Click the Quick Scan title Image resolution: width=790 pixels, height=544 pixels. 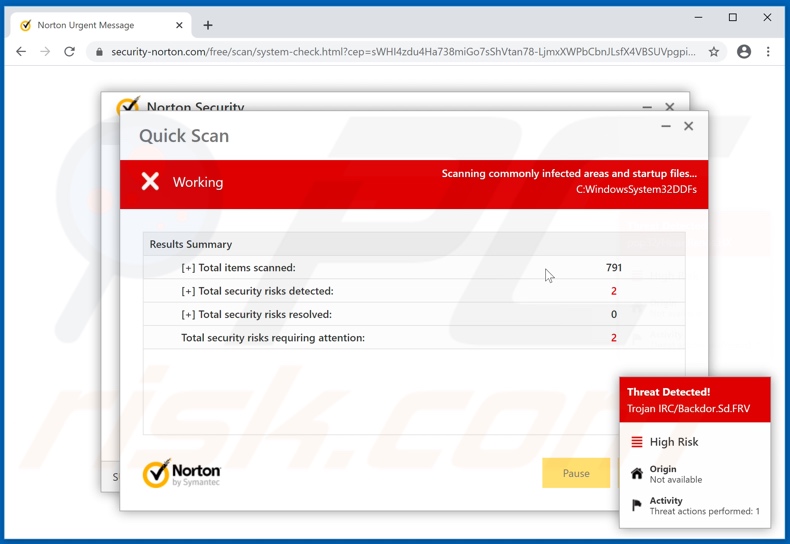click(x=184, y=135)
